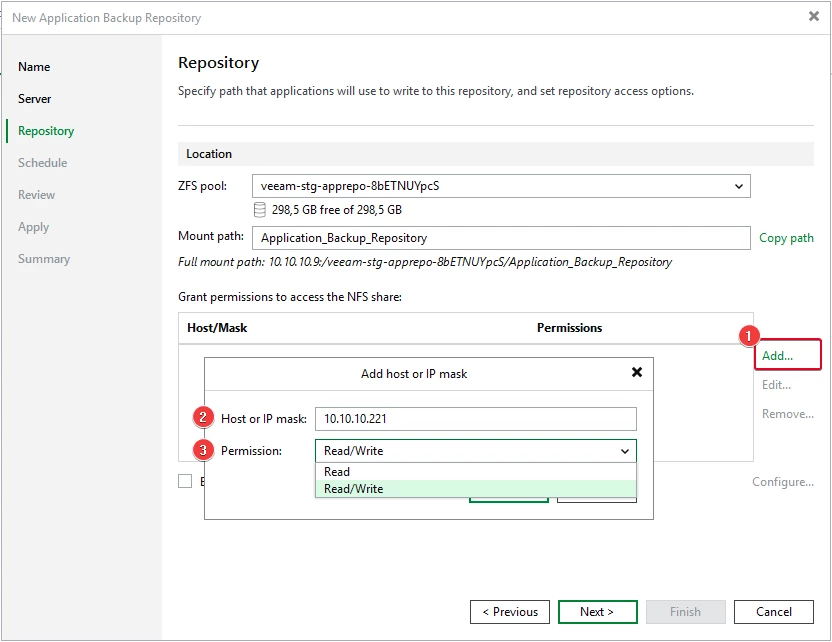Open the Server wizard step
Screen dimensions: 832x642
[34, 99]
